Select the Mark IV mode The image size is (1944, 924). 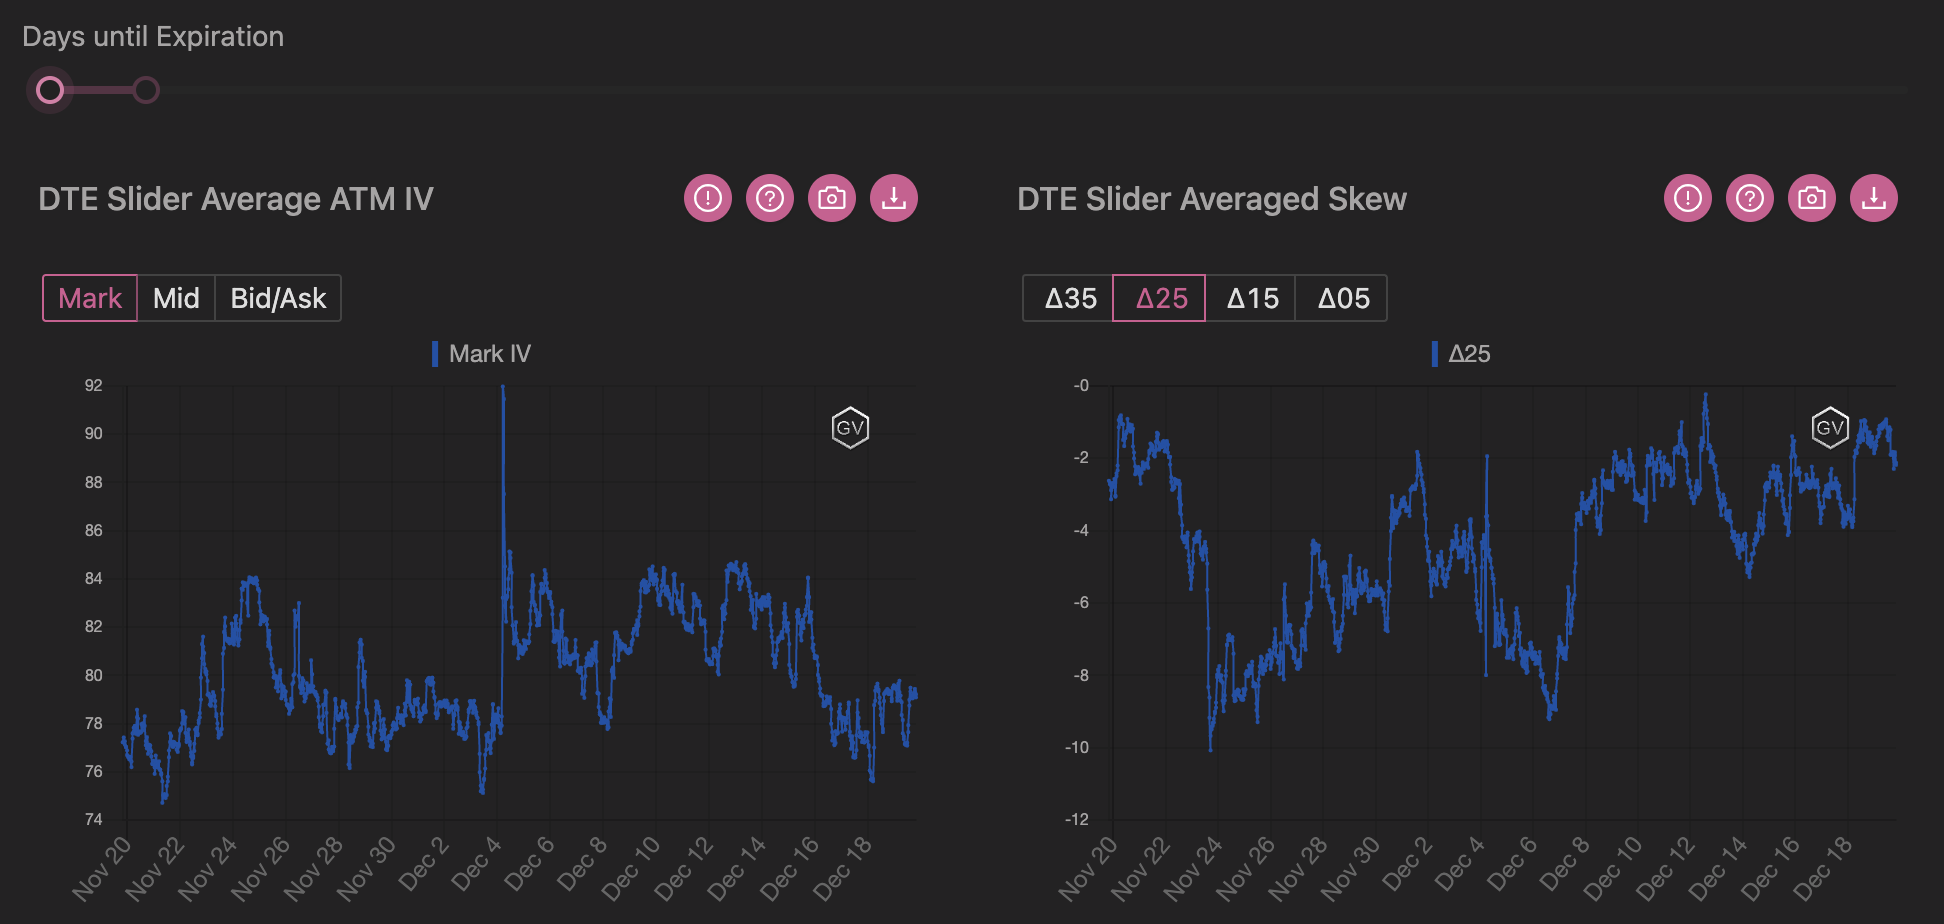point(90,298)
